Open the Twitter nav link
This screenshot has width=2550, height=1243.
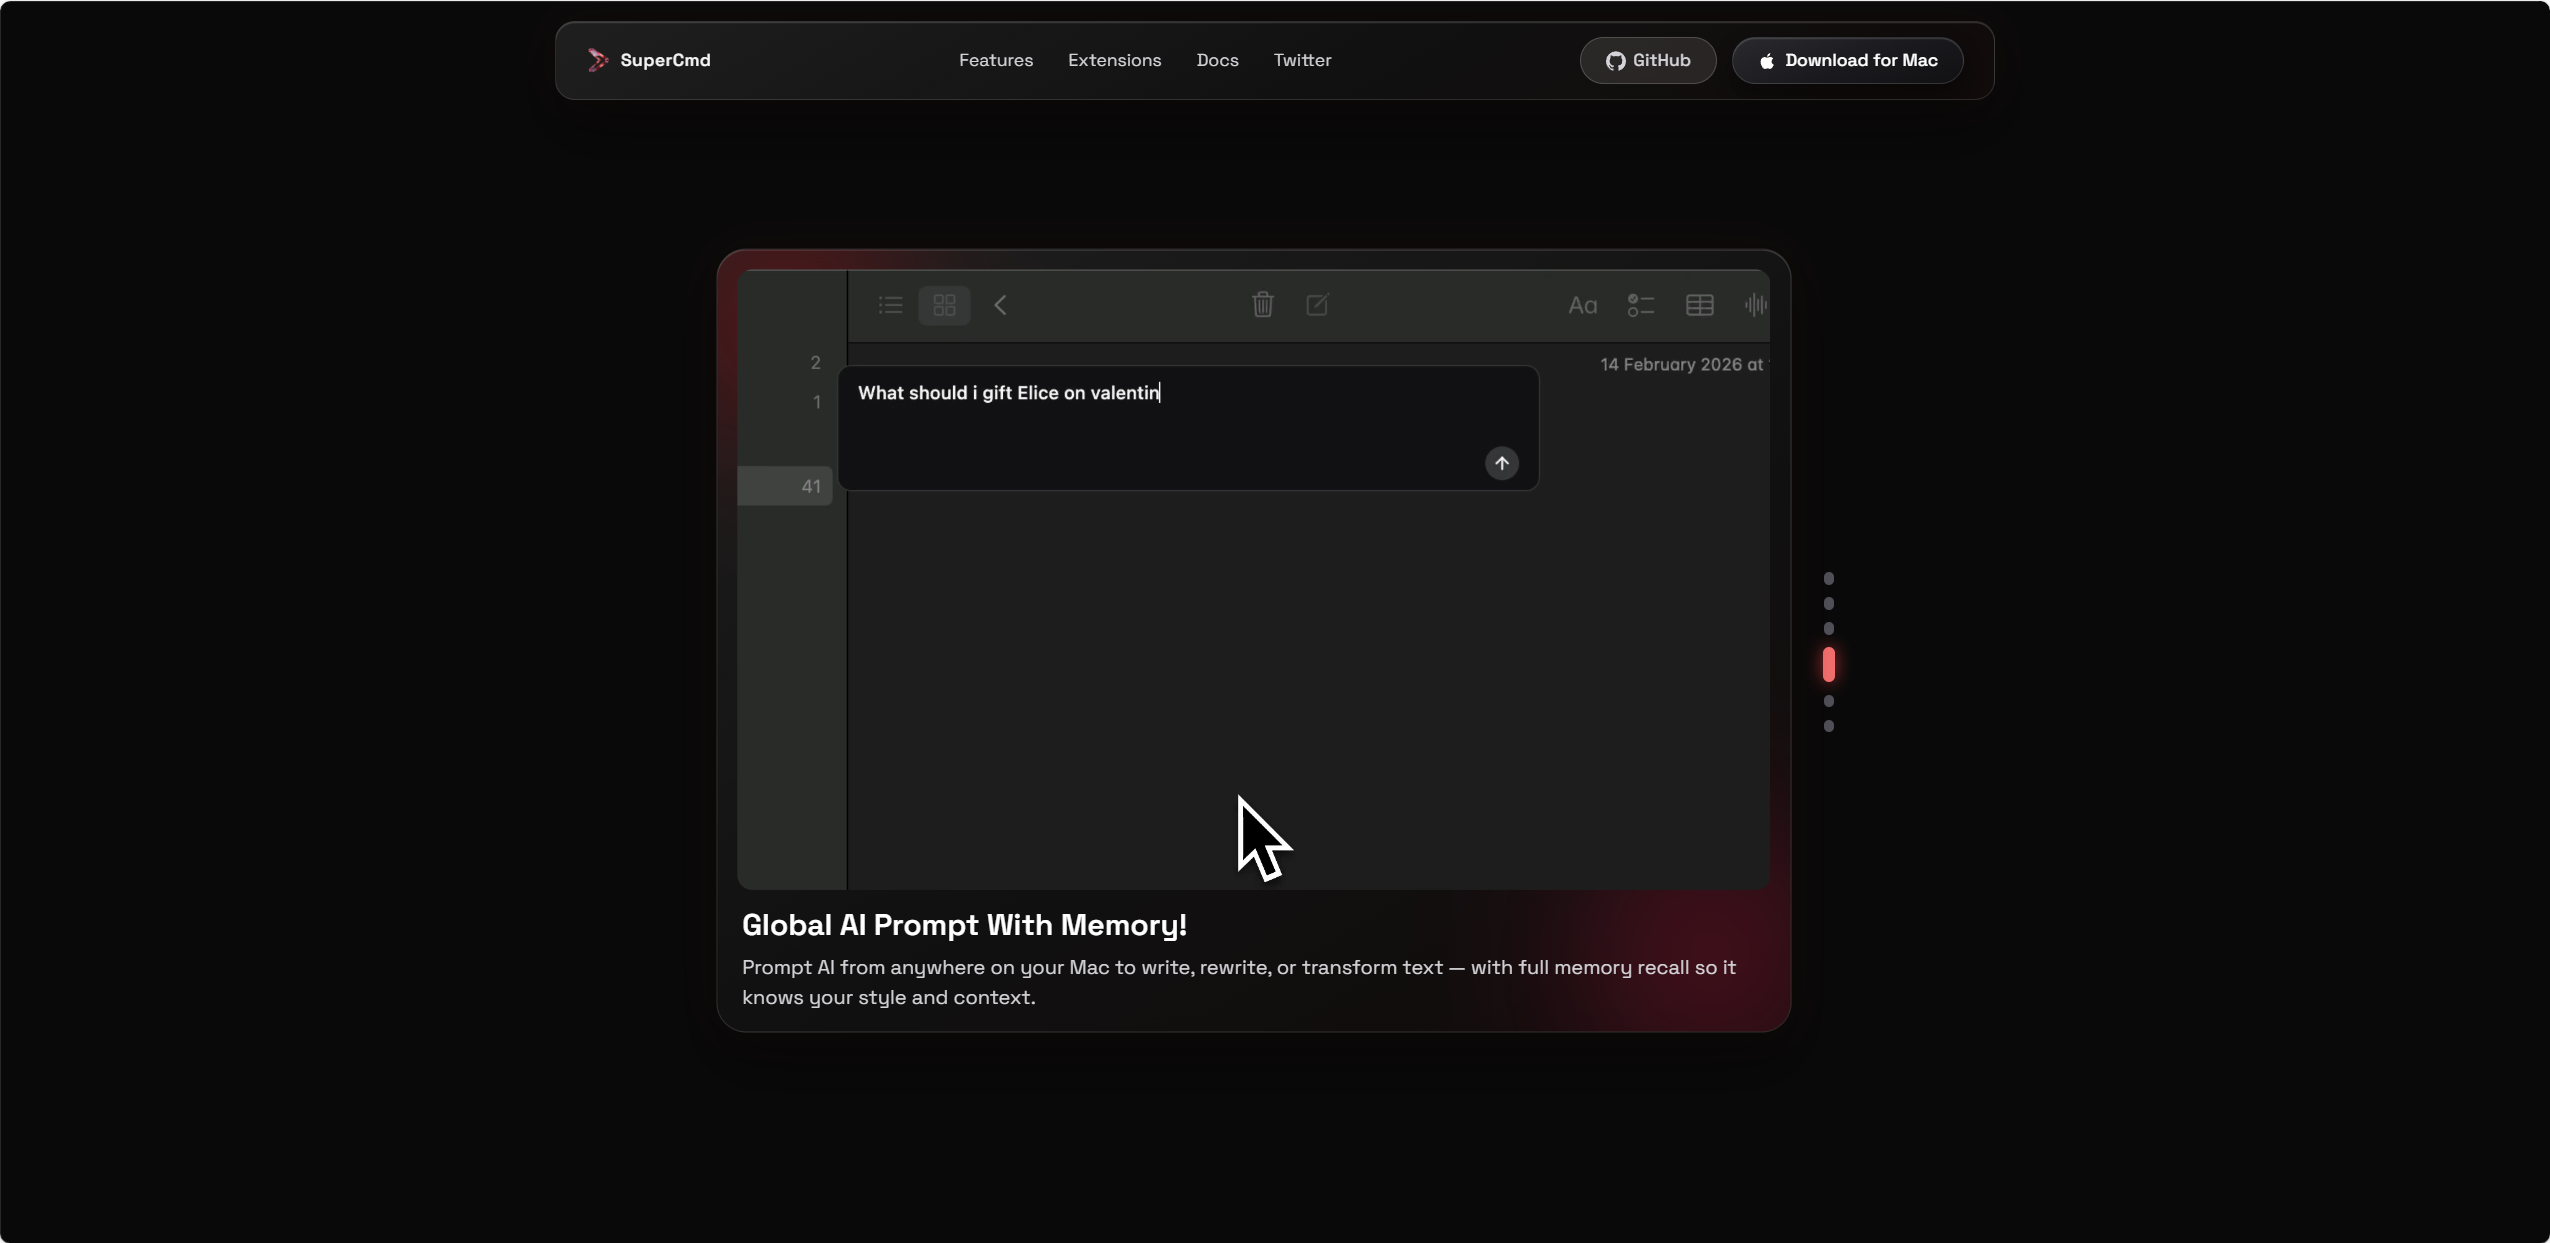click(1302, 60)
